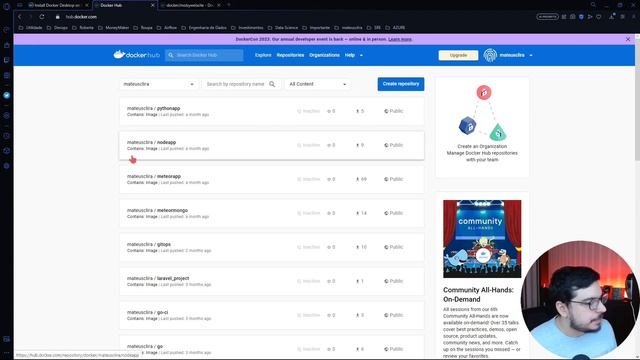Screen dimensions: 640x360
Task: Click inside the Search Docker Hub field
Action: [204, 55]
